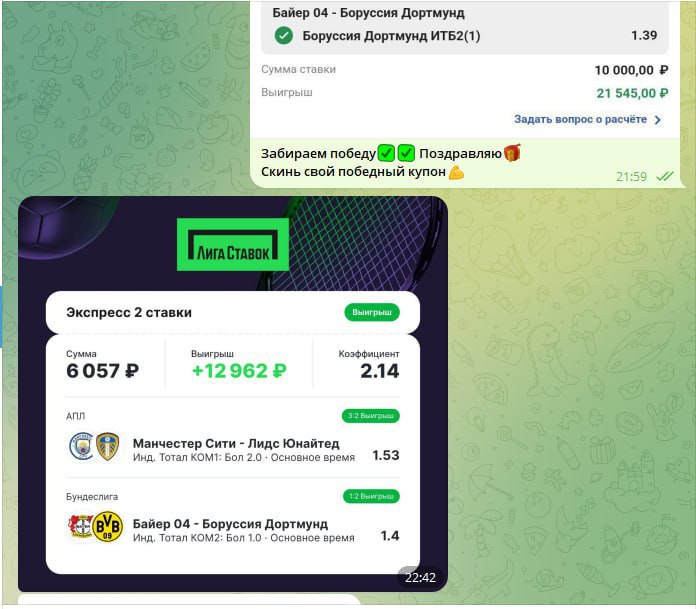This screenshot has width=696, height=609.
Task: Click the Bayer 04 Leverkusen crest
Action: [80, 526]
